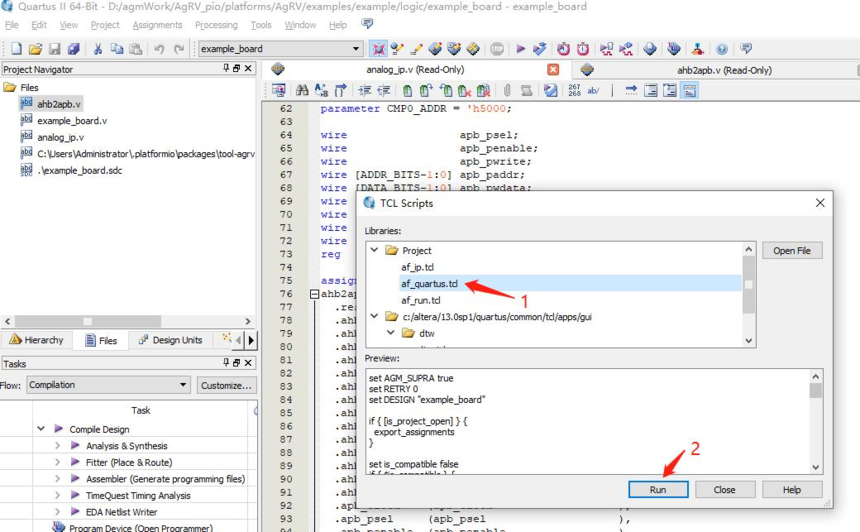Toggle line numbers 267/268 icon
Screen dimensions: 860x532
tap(574, 90)
